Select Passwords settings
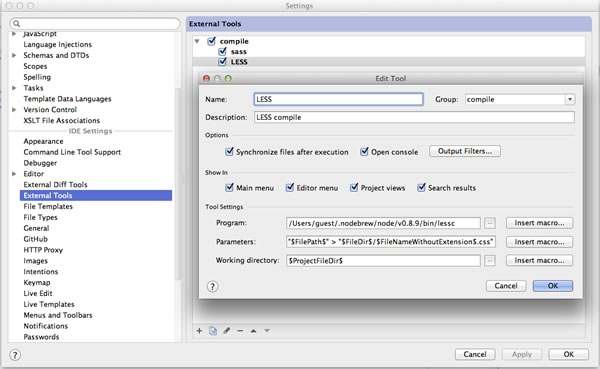The image size is (600, 369). pyautogui.click(x=41, y=337)
